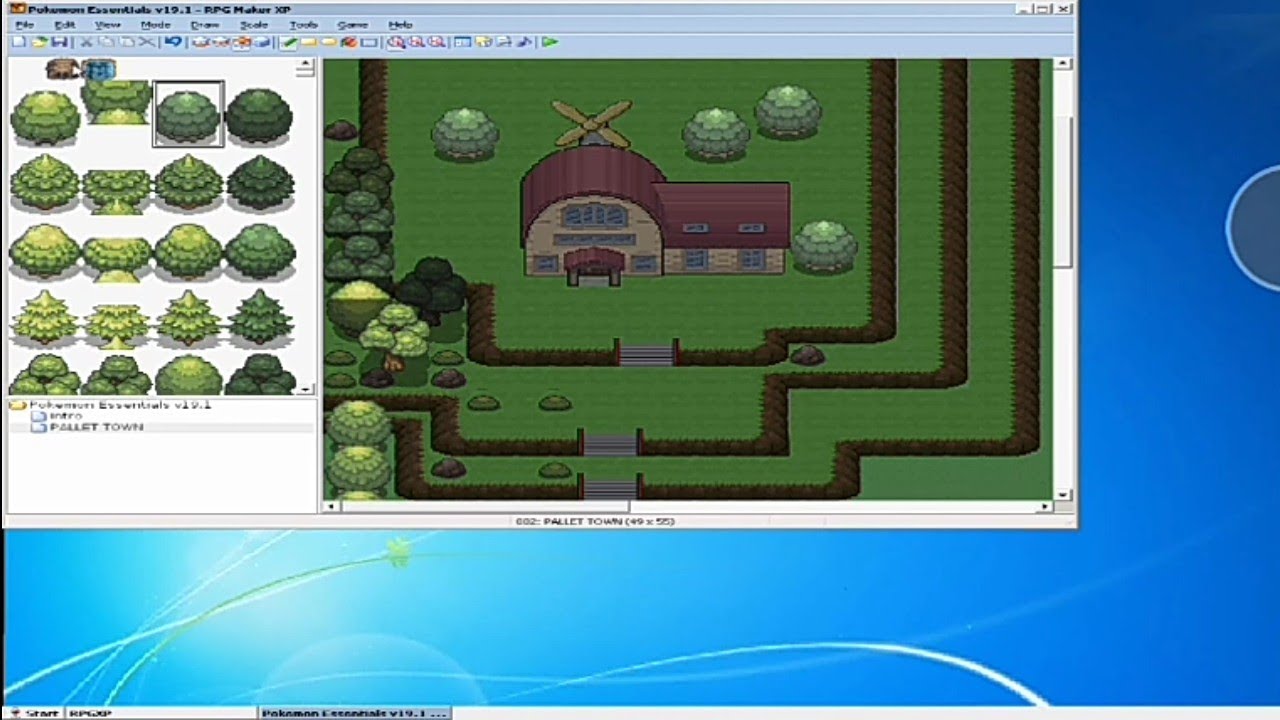Click the tileset palette scroll down arrow
This screenshot has height=720, width=1280.
306,388
